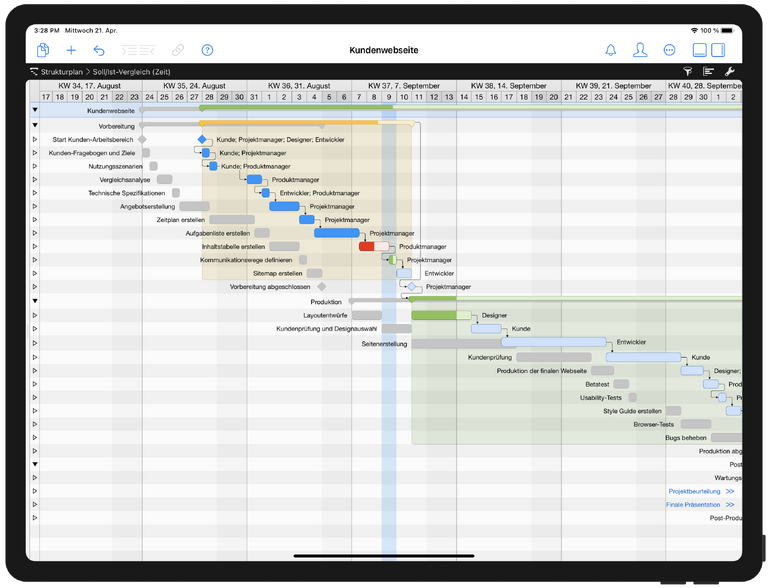
Task: Select the Soll/Ist-Vergleich (Zeit) breadcrumb
Action: (x=132, y=72)
